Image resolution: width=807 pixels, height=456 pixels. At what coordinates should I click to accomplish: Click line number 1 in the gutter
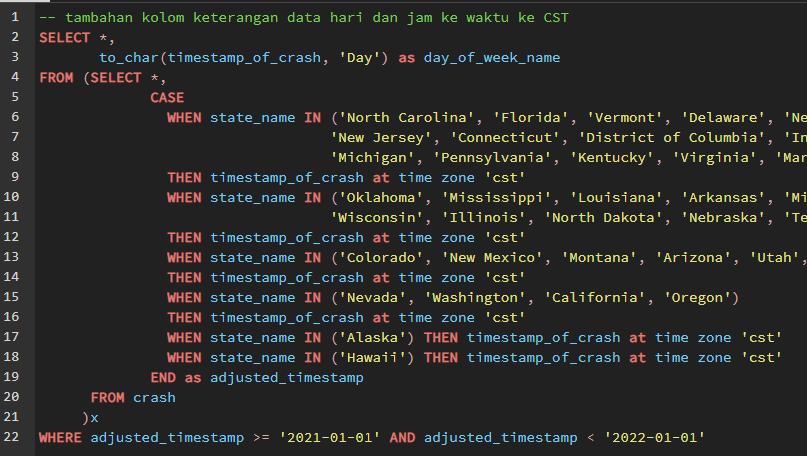tap(14, 17)
